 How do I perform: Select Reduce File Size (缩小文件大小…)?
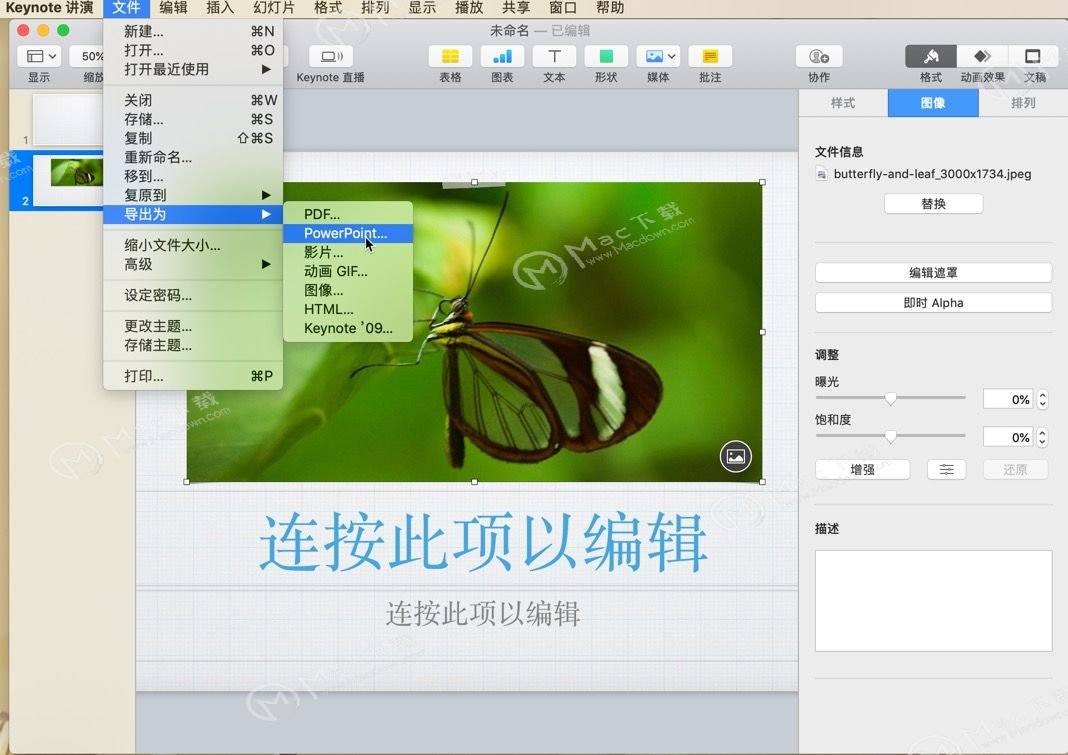coord(193,245)
